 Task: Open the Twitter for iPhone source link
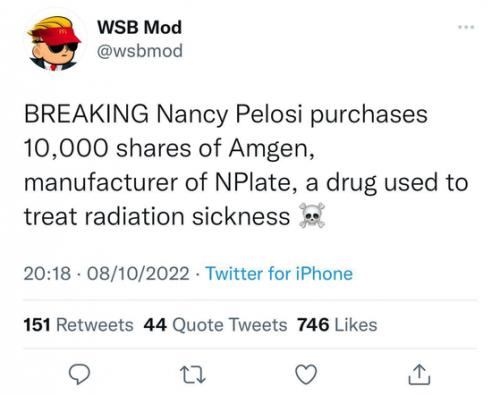pos(279,274)
